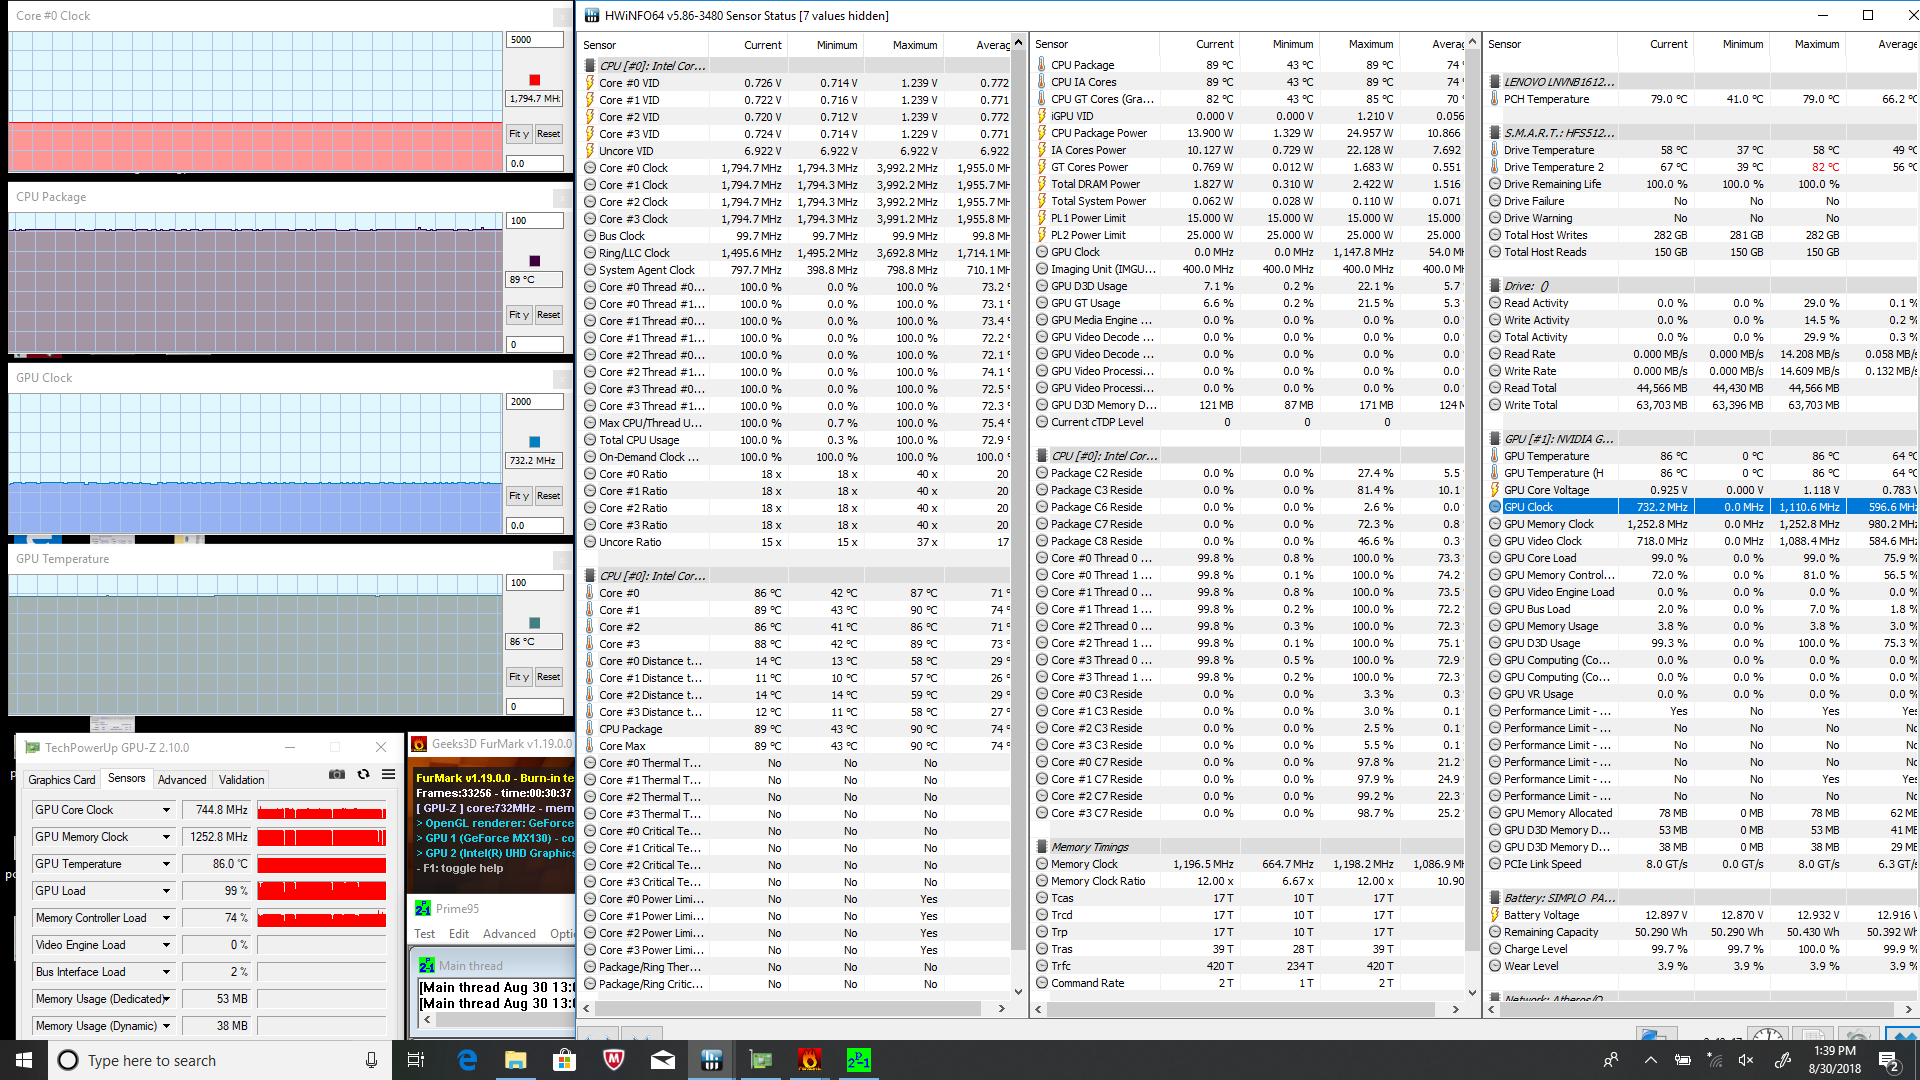Switch to Prime95 taskbar icon

[x=859, y=1060]
